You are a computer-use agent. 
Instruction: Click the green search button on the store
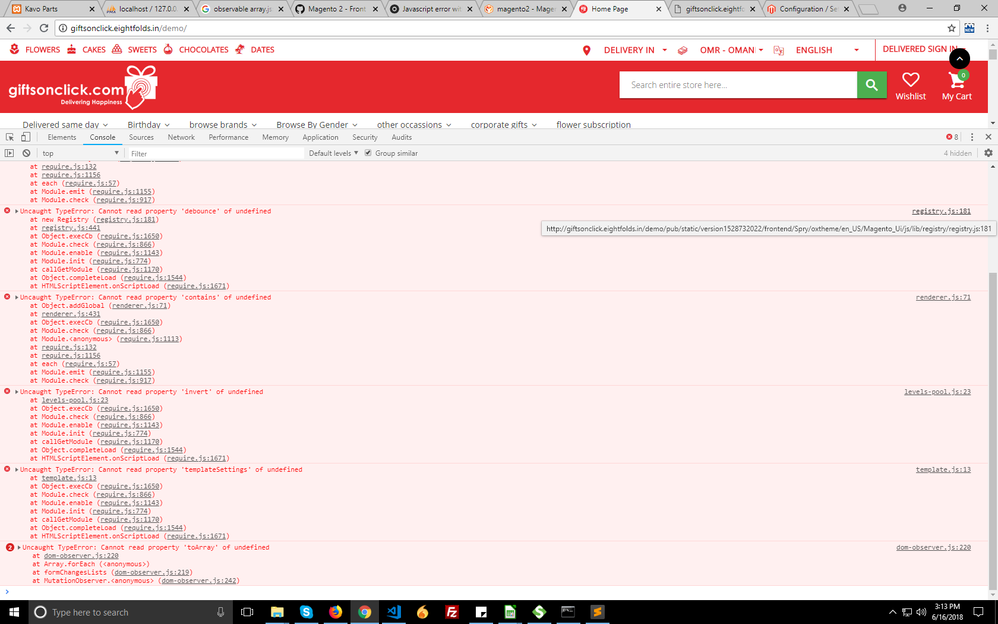point(872,85)
